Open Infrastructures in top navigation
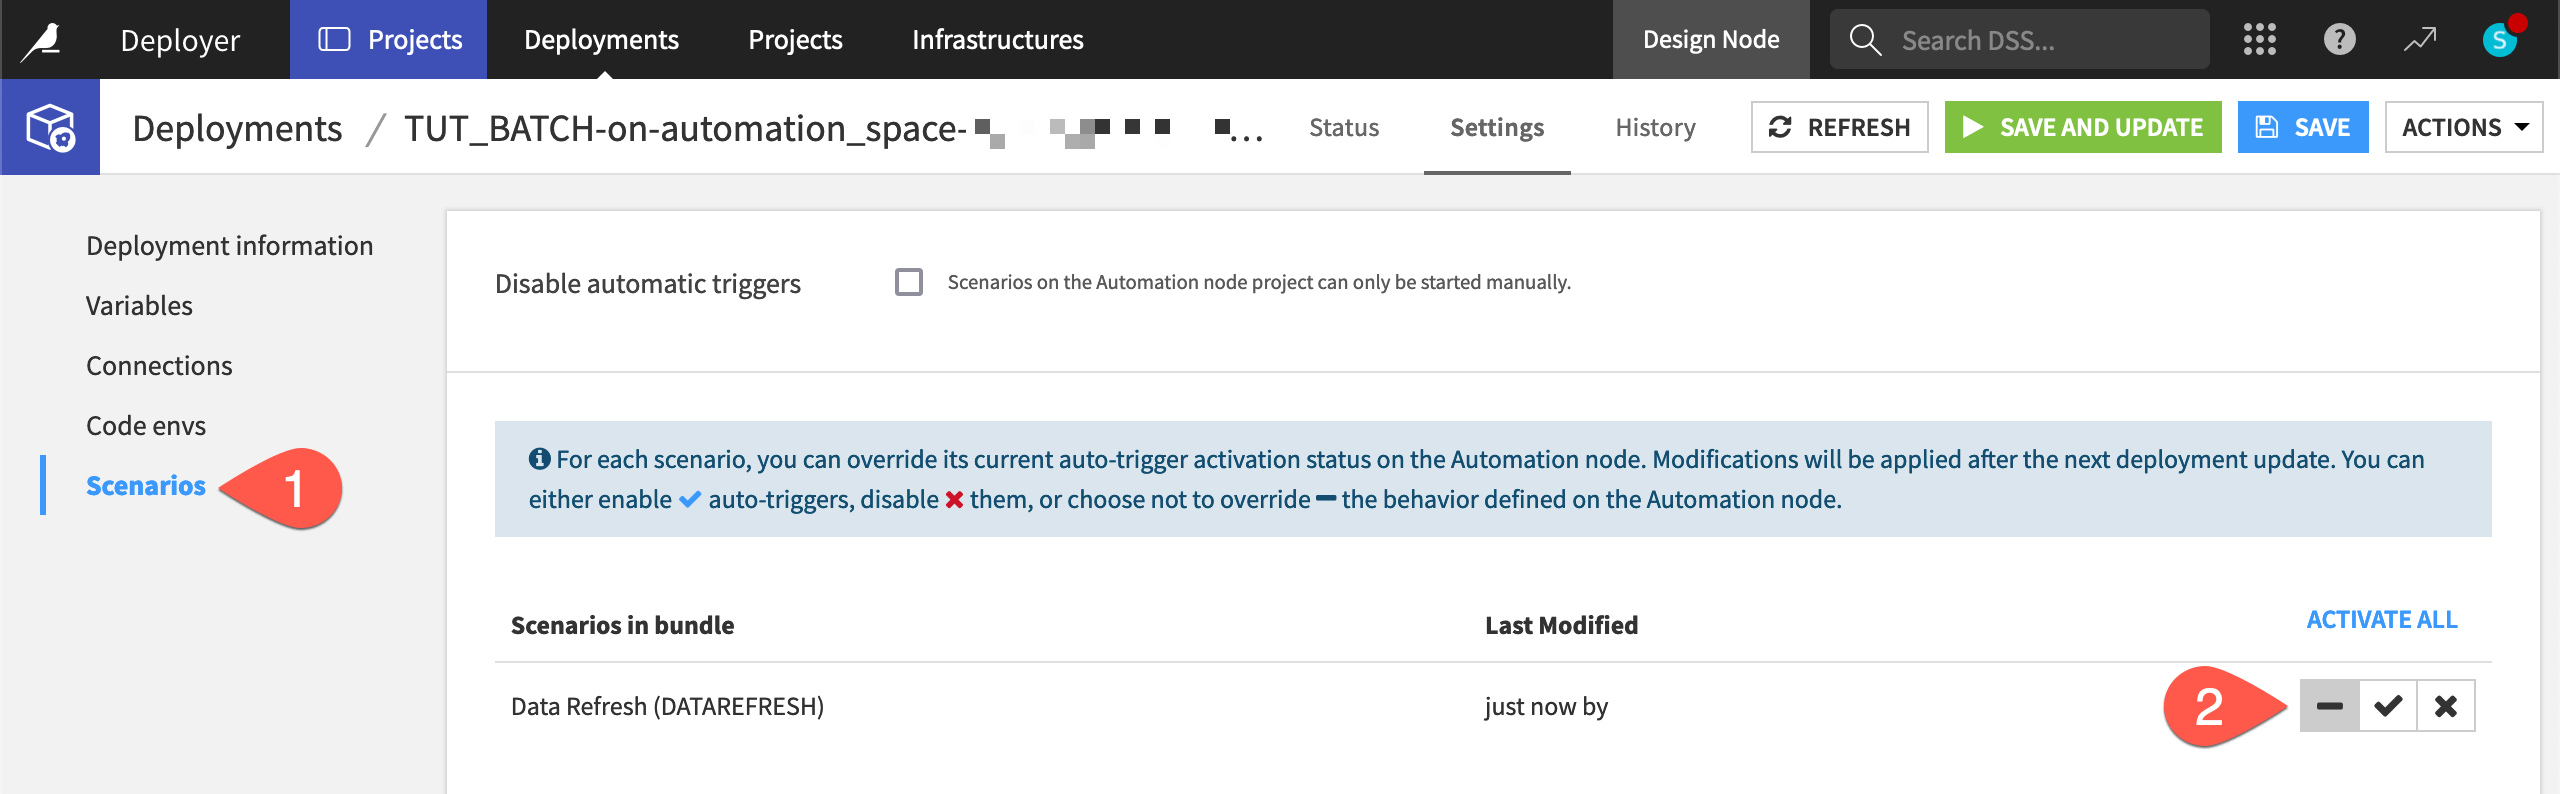The image size is (2560, 794). pyautogui.click(x=997, y=40)
